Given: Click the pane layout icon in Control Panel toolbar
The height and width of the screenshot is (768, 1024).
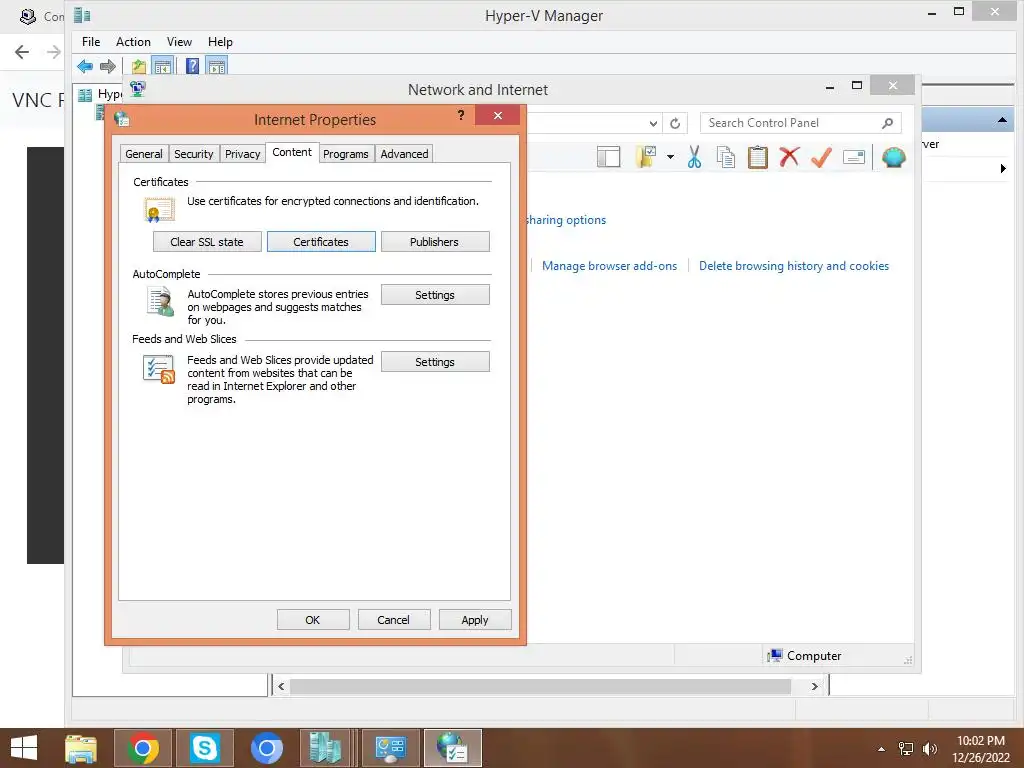Looking at the screenshot, I should (608, 157).
